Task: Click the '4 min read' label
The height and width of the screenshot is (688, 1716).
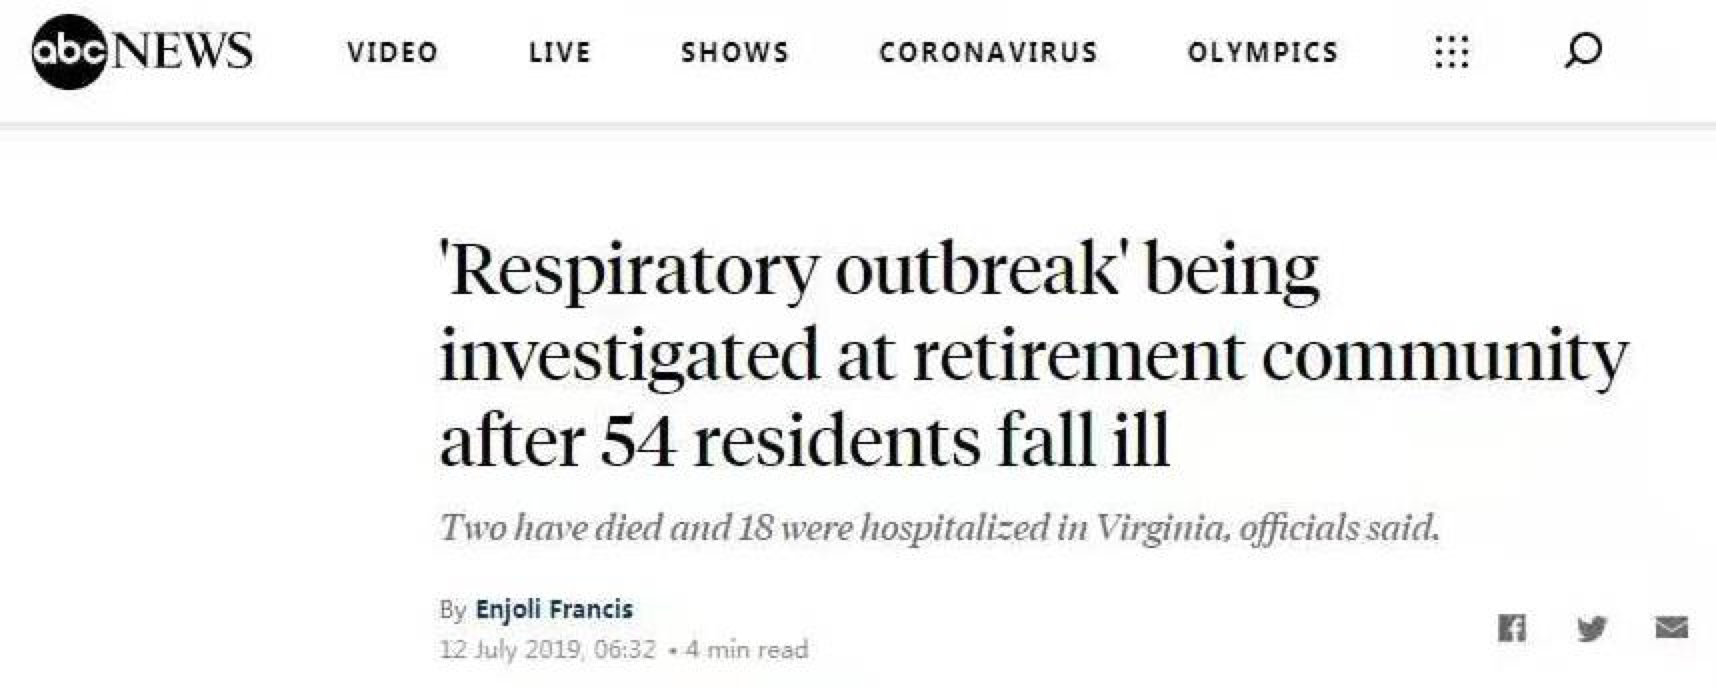Action: tap(747, 650)
